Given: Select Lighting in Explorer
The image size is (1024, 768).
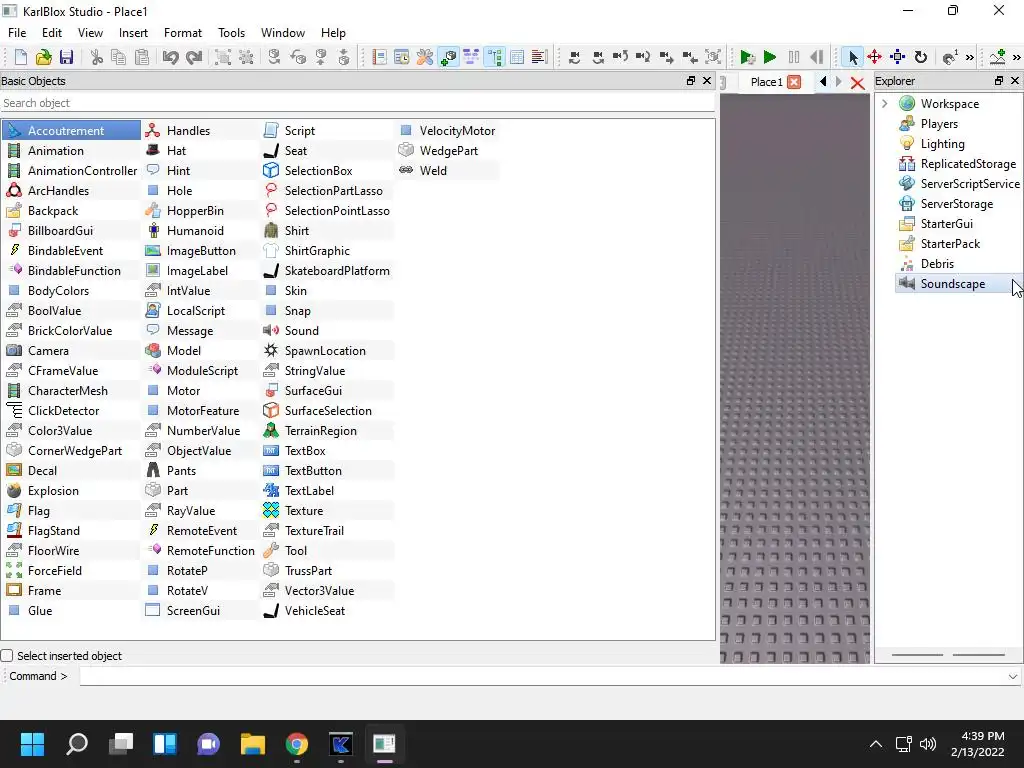Looking at the screenshot, I should pyautogui.click(x=942, y=144).
